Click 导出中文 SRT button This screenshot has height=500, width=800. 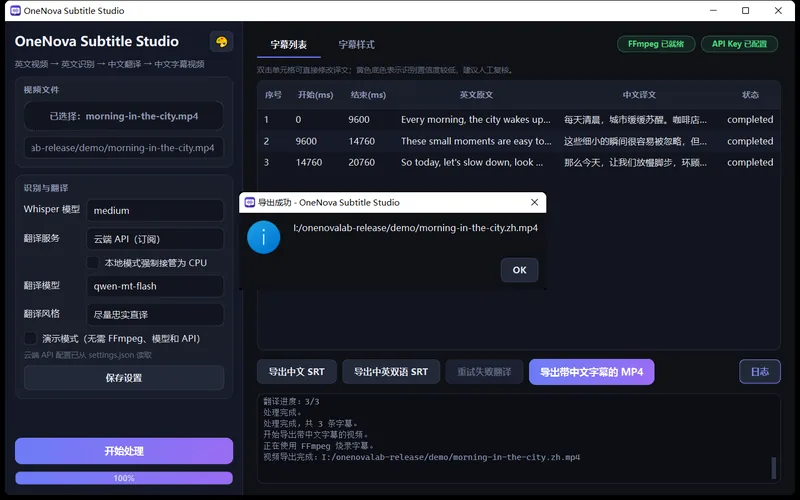coord(296,372)
